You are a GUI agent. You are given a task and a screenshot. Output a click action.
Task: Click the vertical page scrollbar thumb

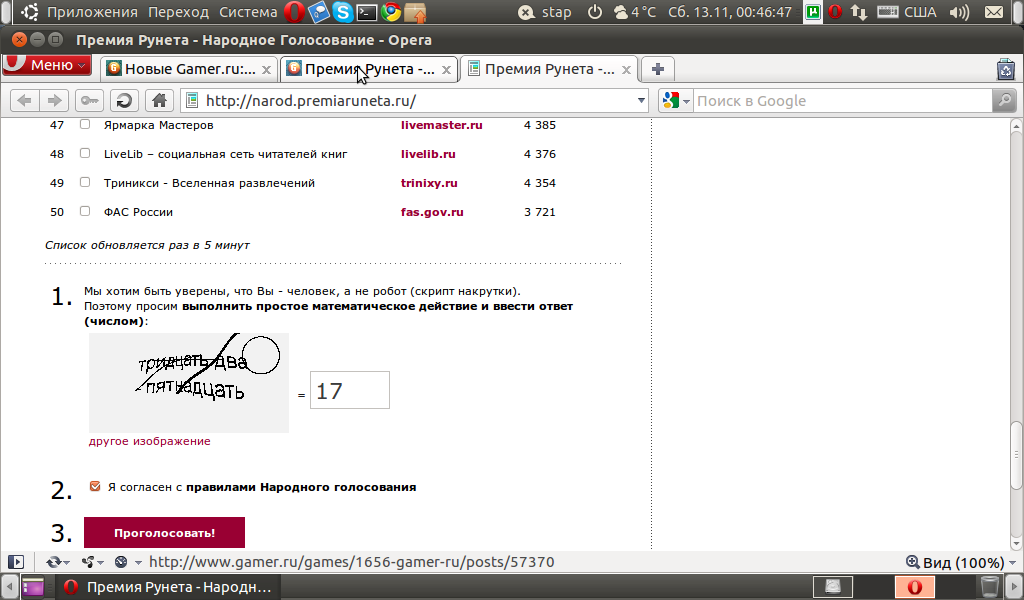pyautogui.click(x=1016, y=456)
